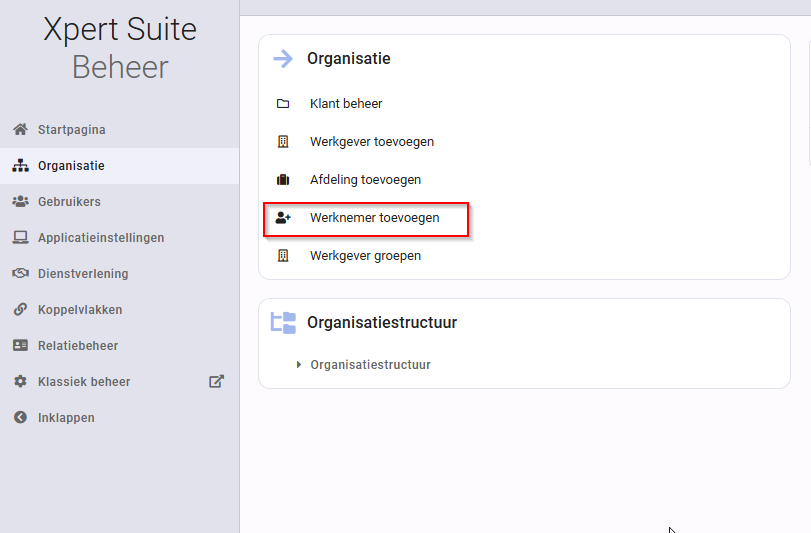Click the chain link icon for Koppelvlakken
The image size is (811, 533).
pyautogui.click(x=20, y=309)
